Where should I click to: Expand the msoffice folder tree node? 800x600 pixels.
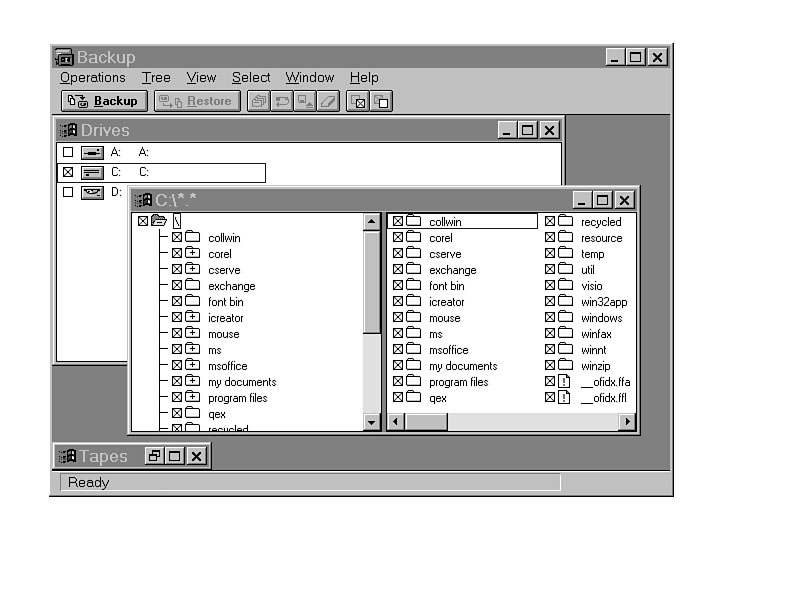193,366
